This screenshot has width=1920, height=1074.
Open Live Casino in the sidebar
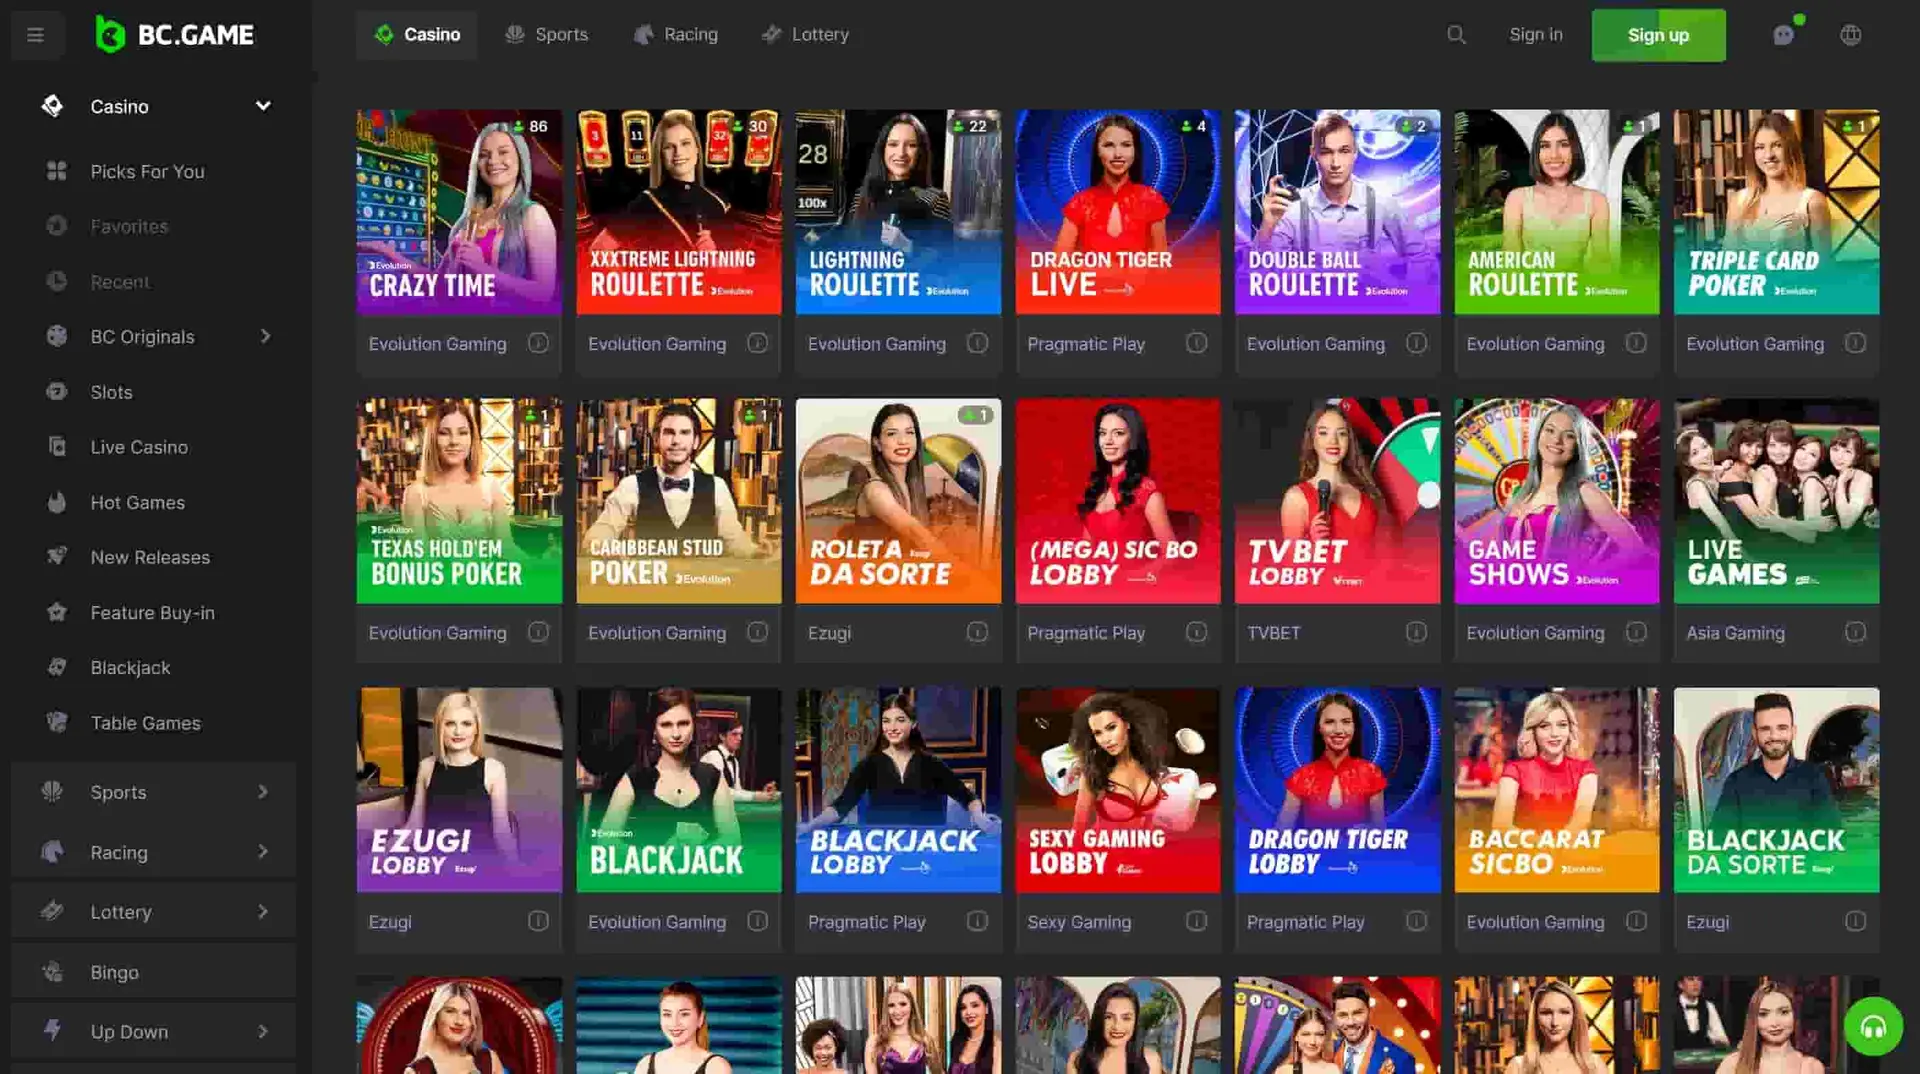click(x=139, y=447)
